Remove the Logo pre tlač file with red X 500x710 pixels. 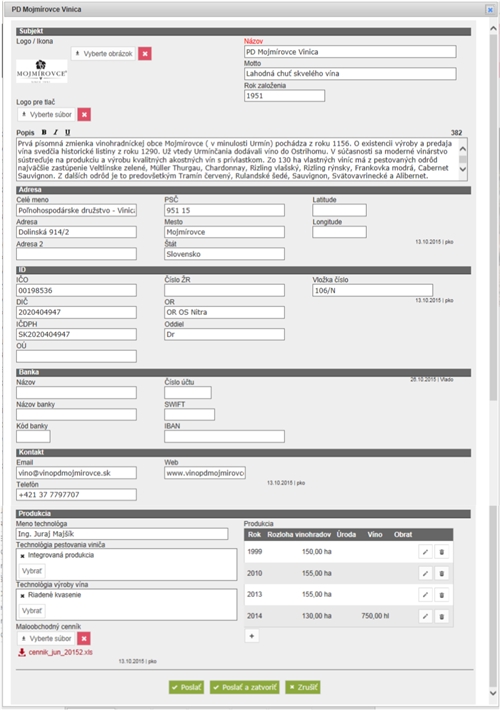pyautogui.click(x=84, y=115)
